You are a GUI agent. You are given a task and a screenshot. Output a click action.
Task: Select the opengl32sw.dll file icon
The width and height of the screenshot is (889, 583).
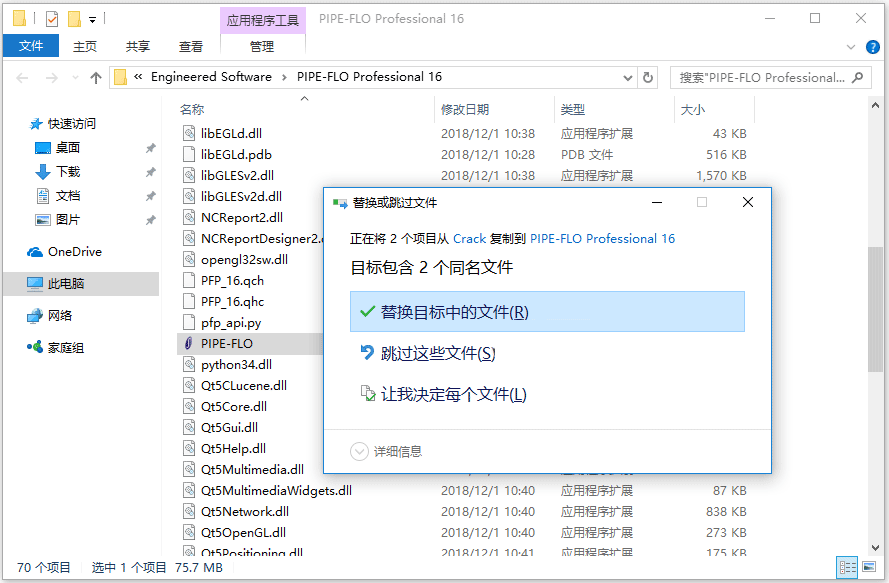coord(189,259)
